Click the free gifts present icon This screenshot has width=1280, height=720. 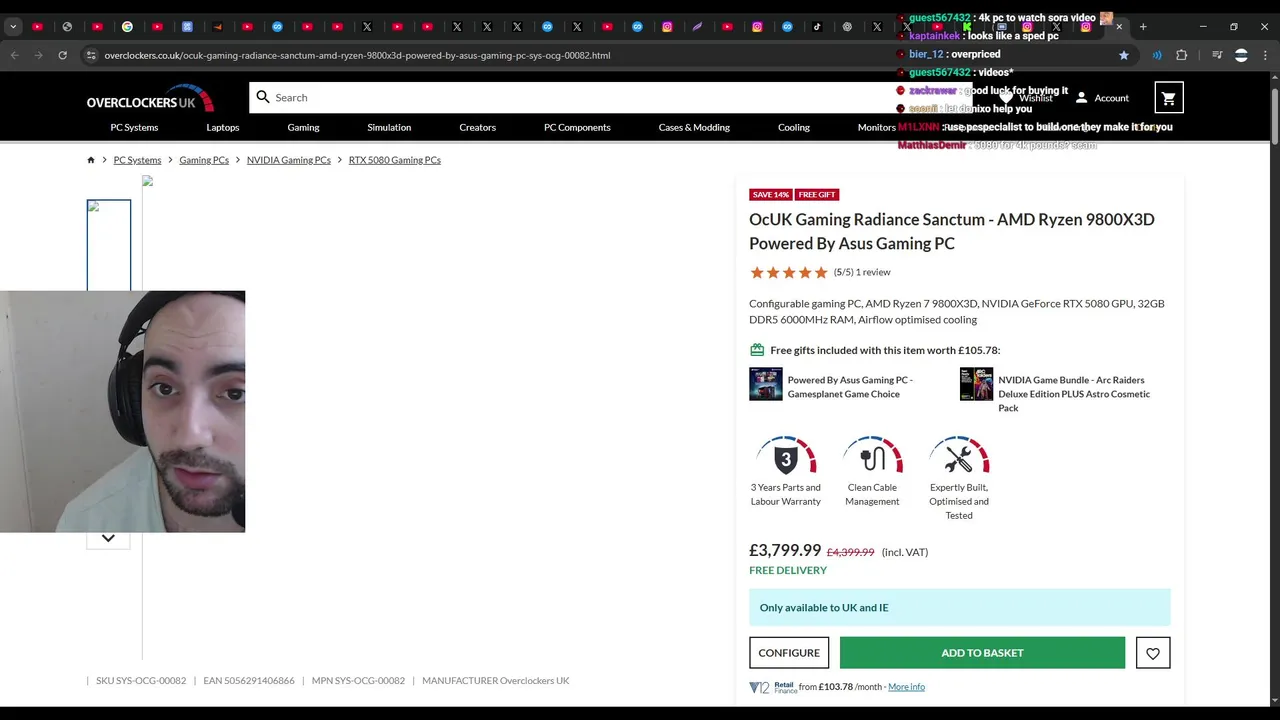tap(757, 350)
